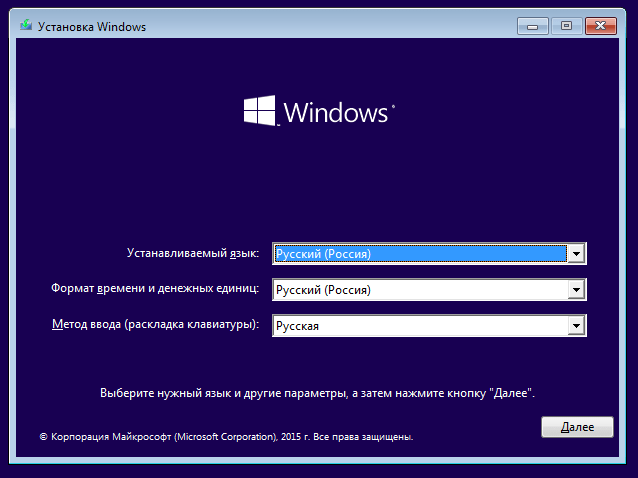Click the Выберите нужный язык instruction text

point(318,394)
